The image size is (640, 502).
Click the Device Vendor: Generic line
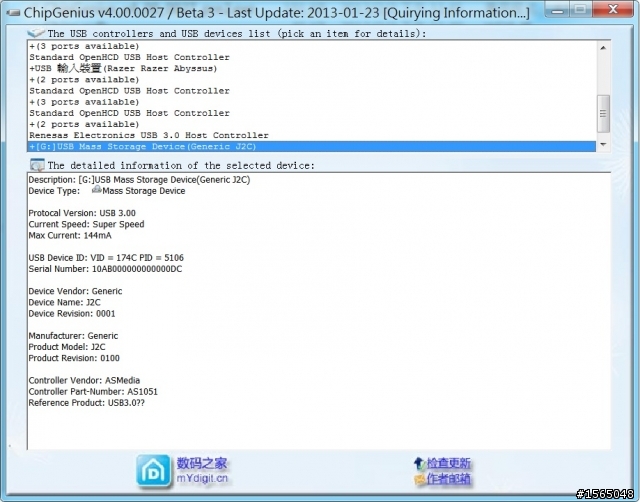(x=75, y=291)
